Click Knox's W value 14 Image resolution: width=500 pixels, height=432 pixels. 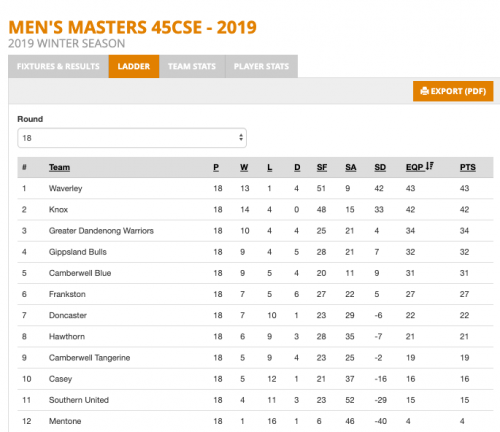(x=245, y=210)
